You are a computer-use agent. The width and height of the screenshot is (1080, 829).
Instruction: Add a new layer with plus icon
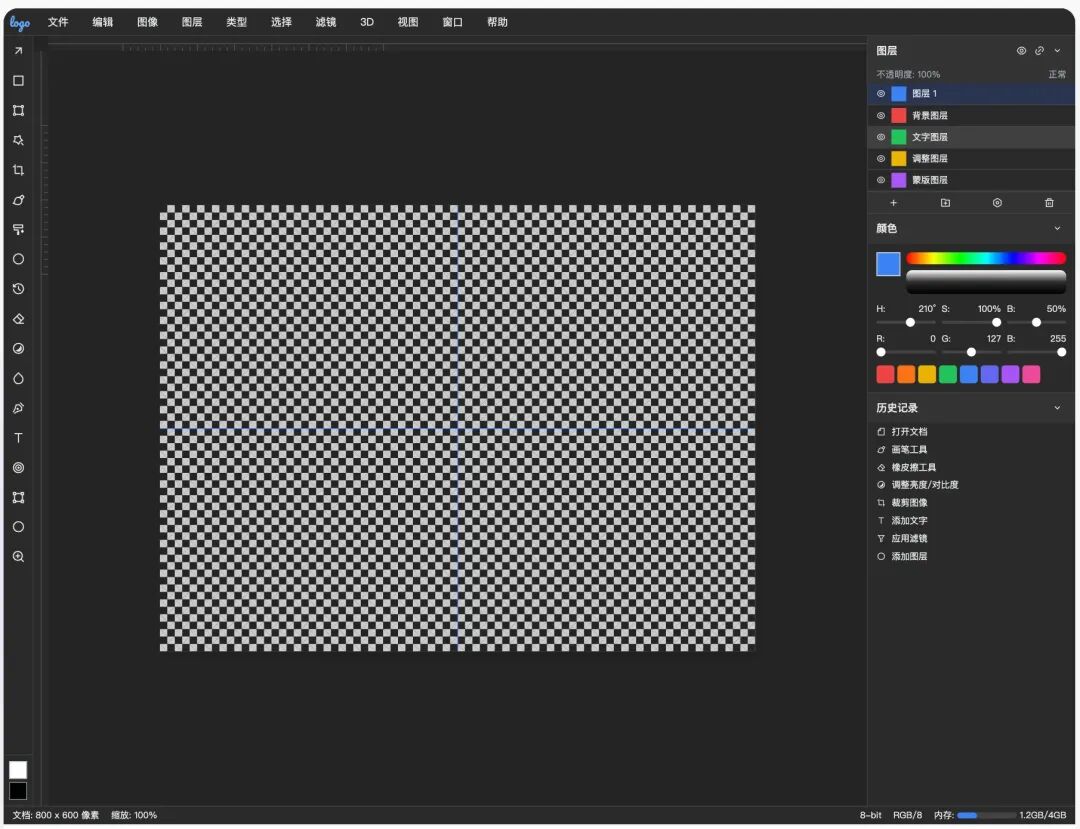point(893,203)
